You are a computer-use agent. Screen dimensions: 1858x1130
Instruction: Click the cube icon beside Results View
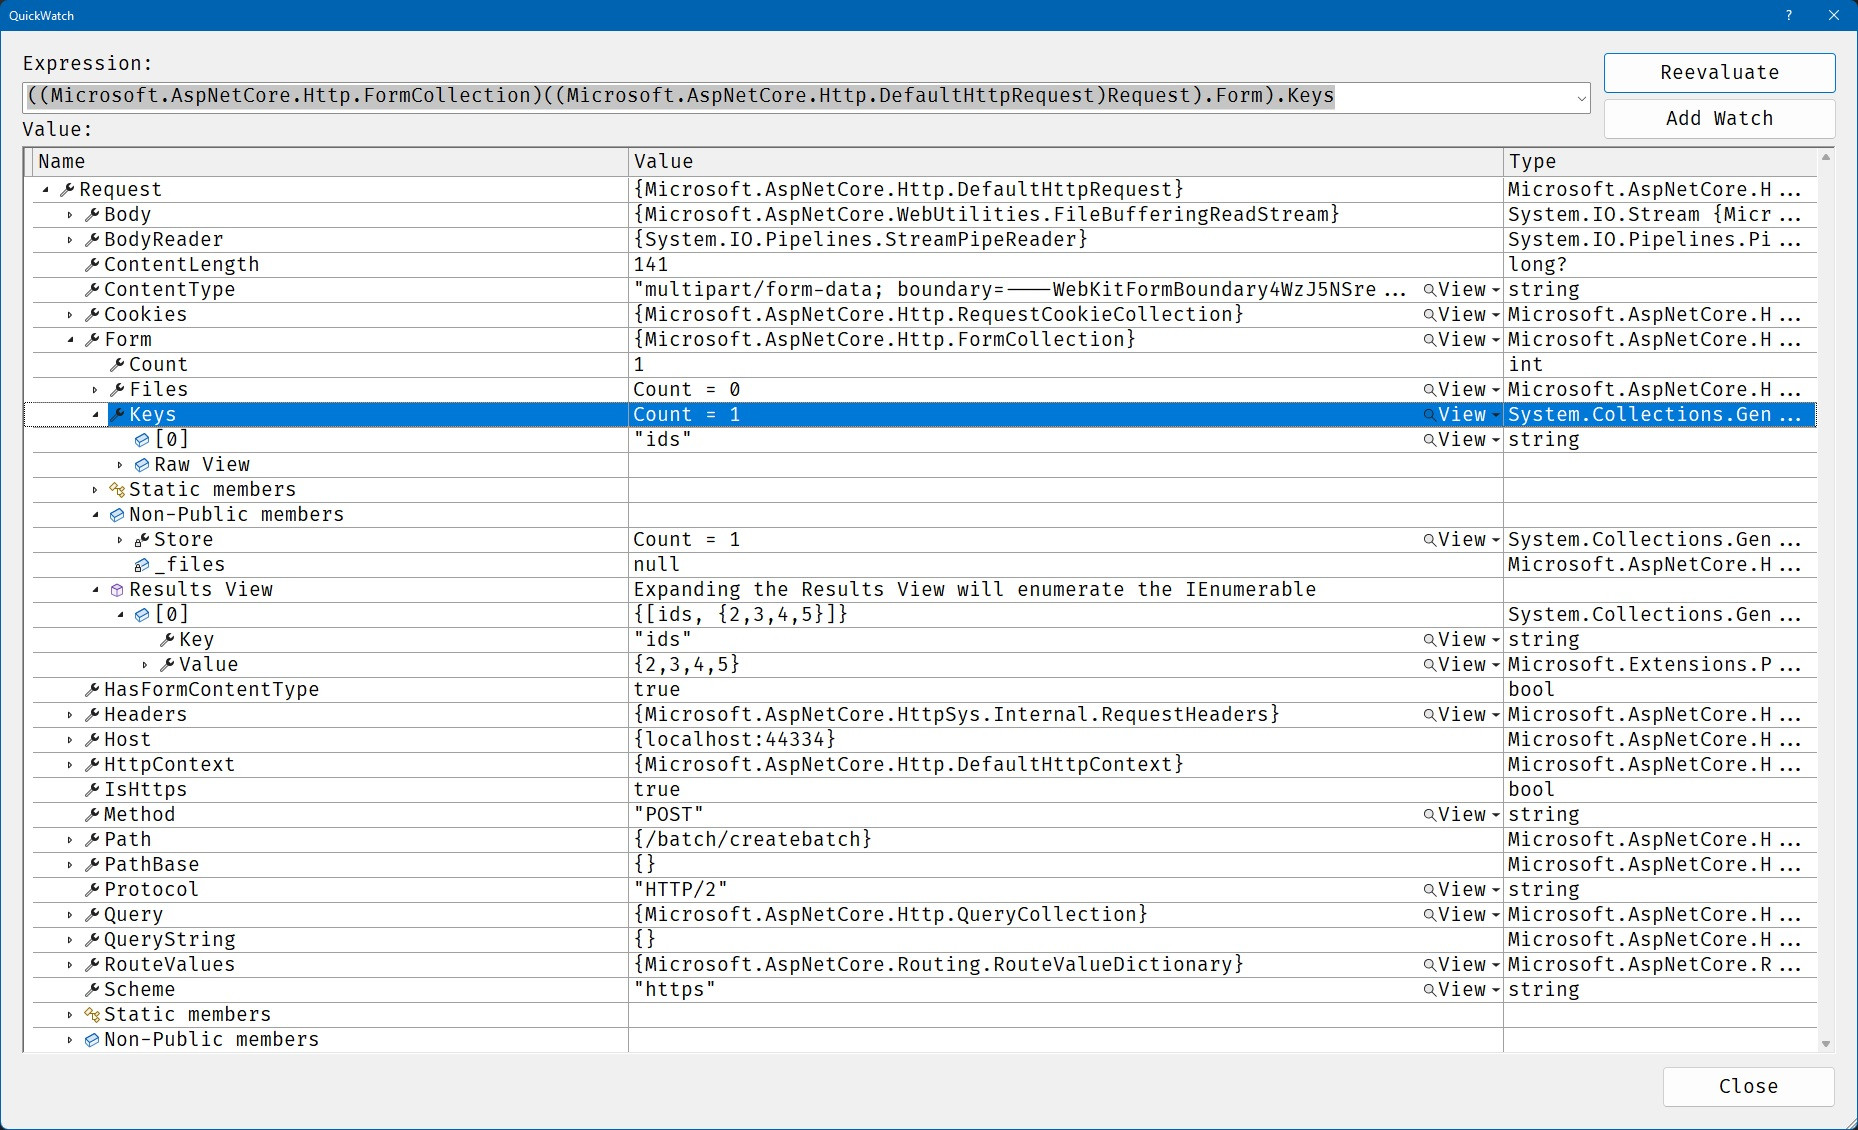[x=117, y=590]
